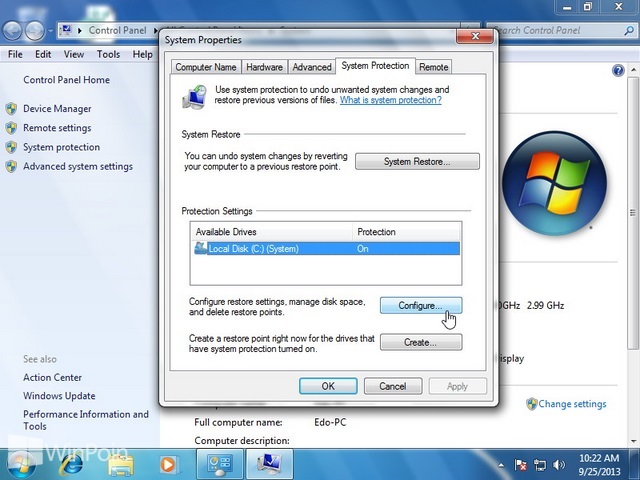640x480 pixels.
Task: Click the Create restore point button
Action: 421,342
